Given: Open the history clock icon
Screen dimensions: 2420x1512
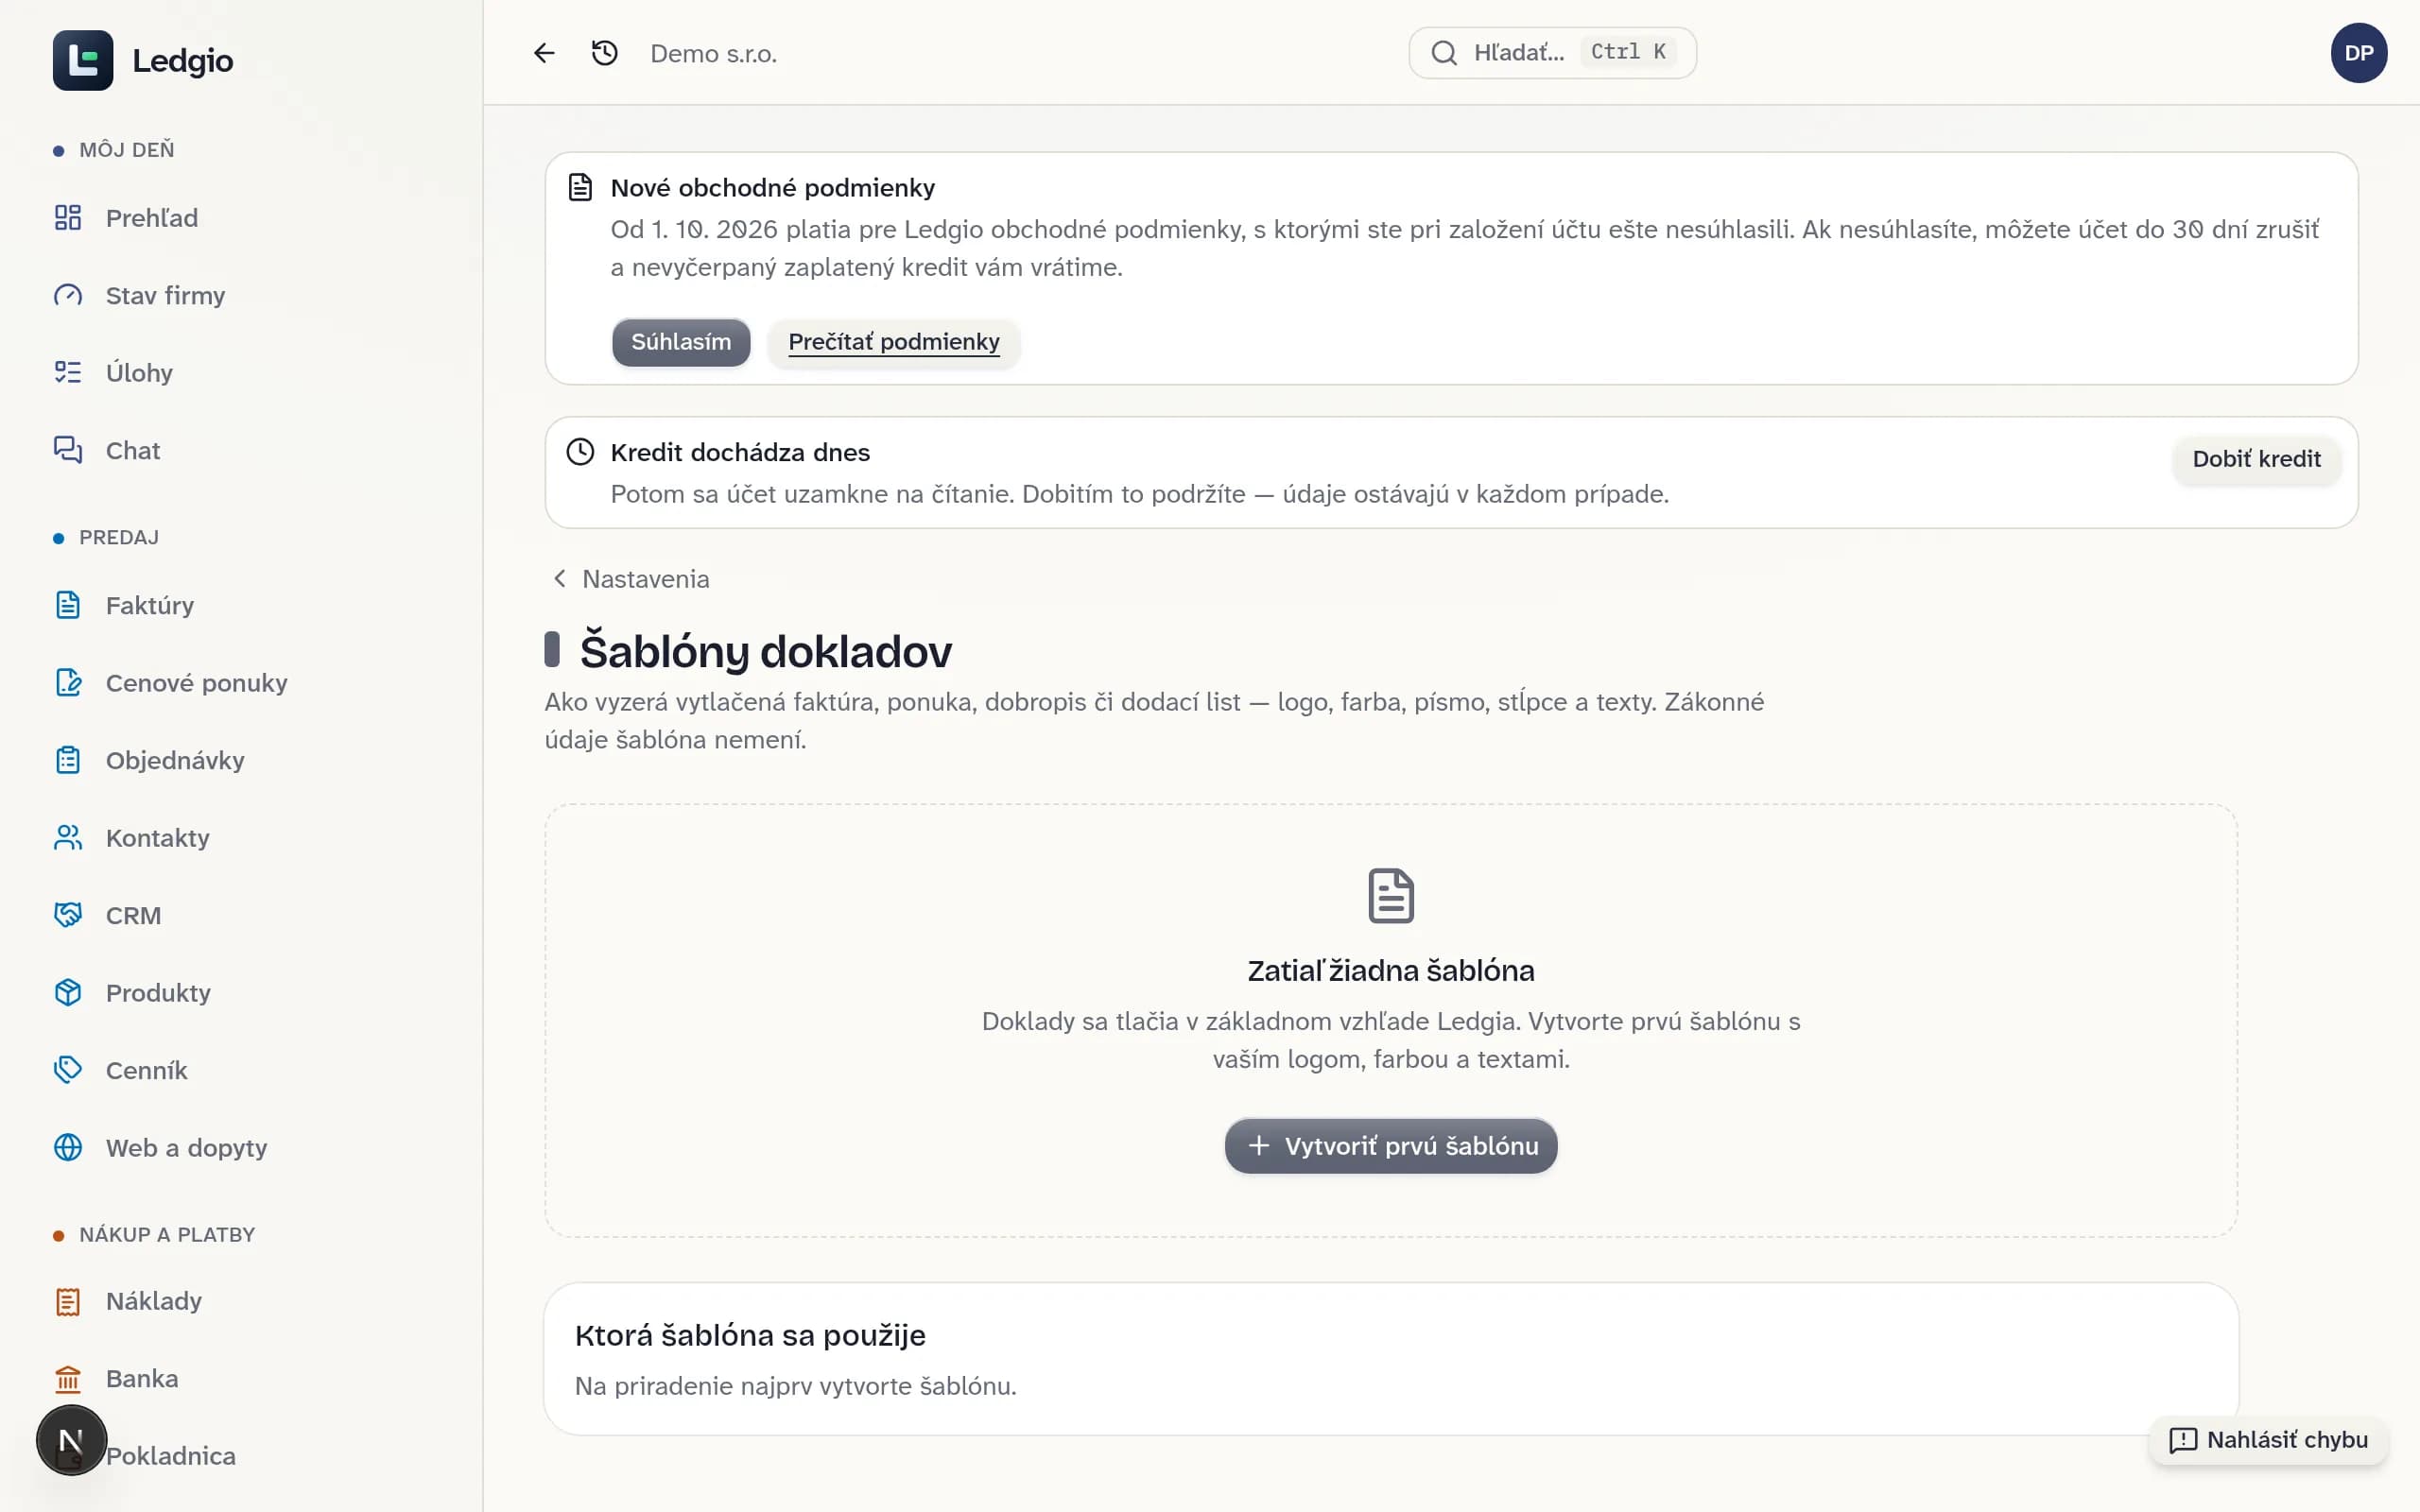Looking at the screenshot, I should tap(605, 53).
